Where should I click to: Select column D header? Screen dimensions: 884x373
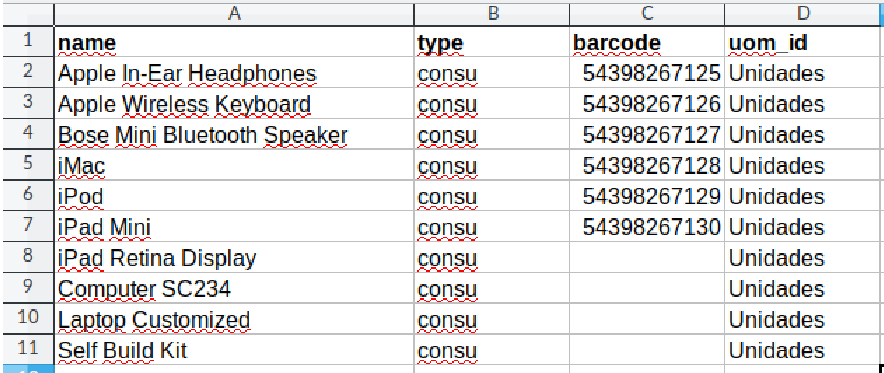[x=803, y=14]
